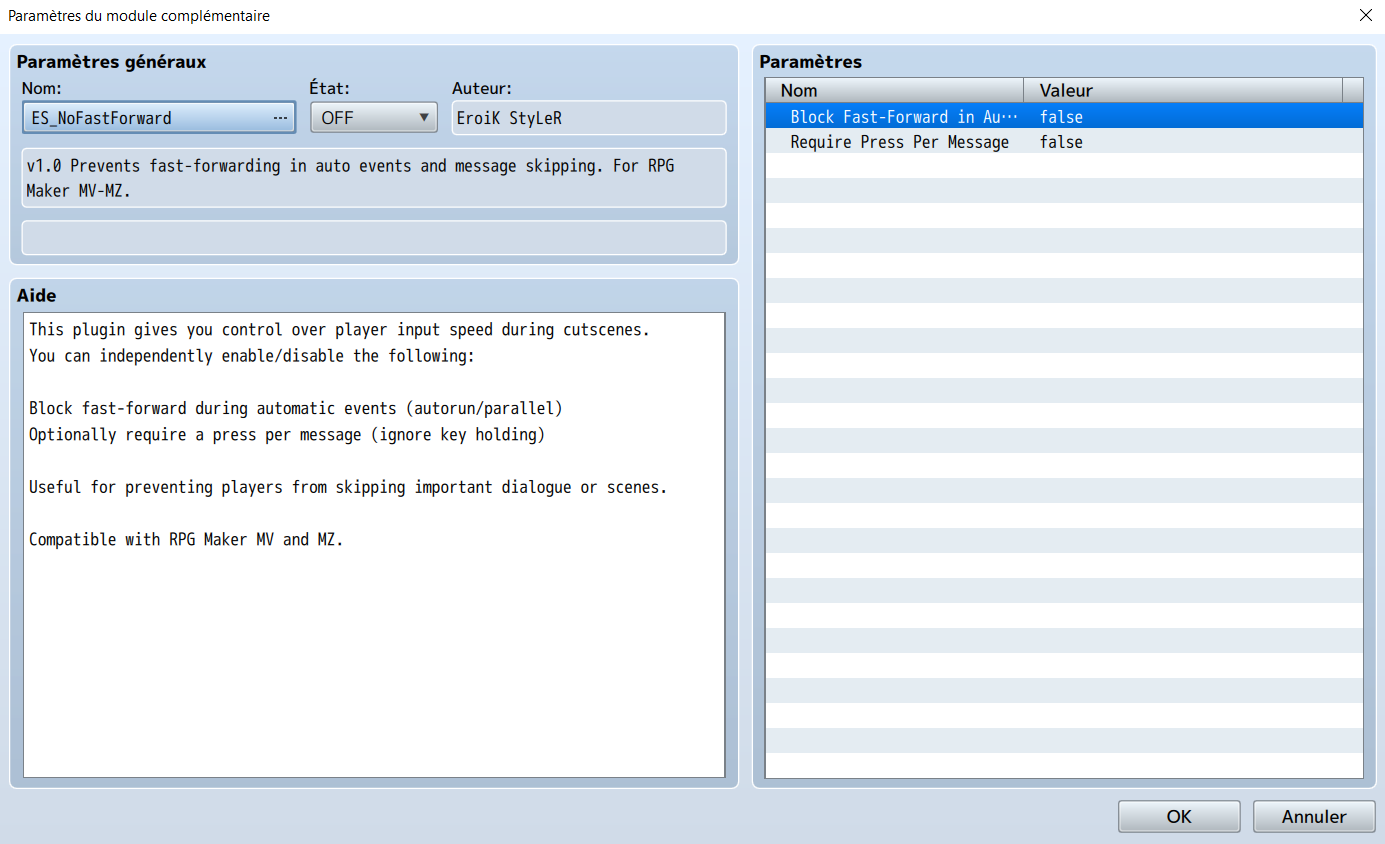Click the plugin description text box
1385x844 pixels.
[374, 178]
